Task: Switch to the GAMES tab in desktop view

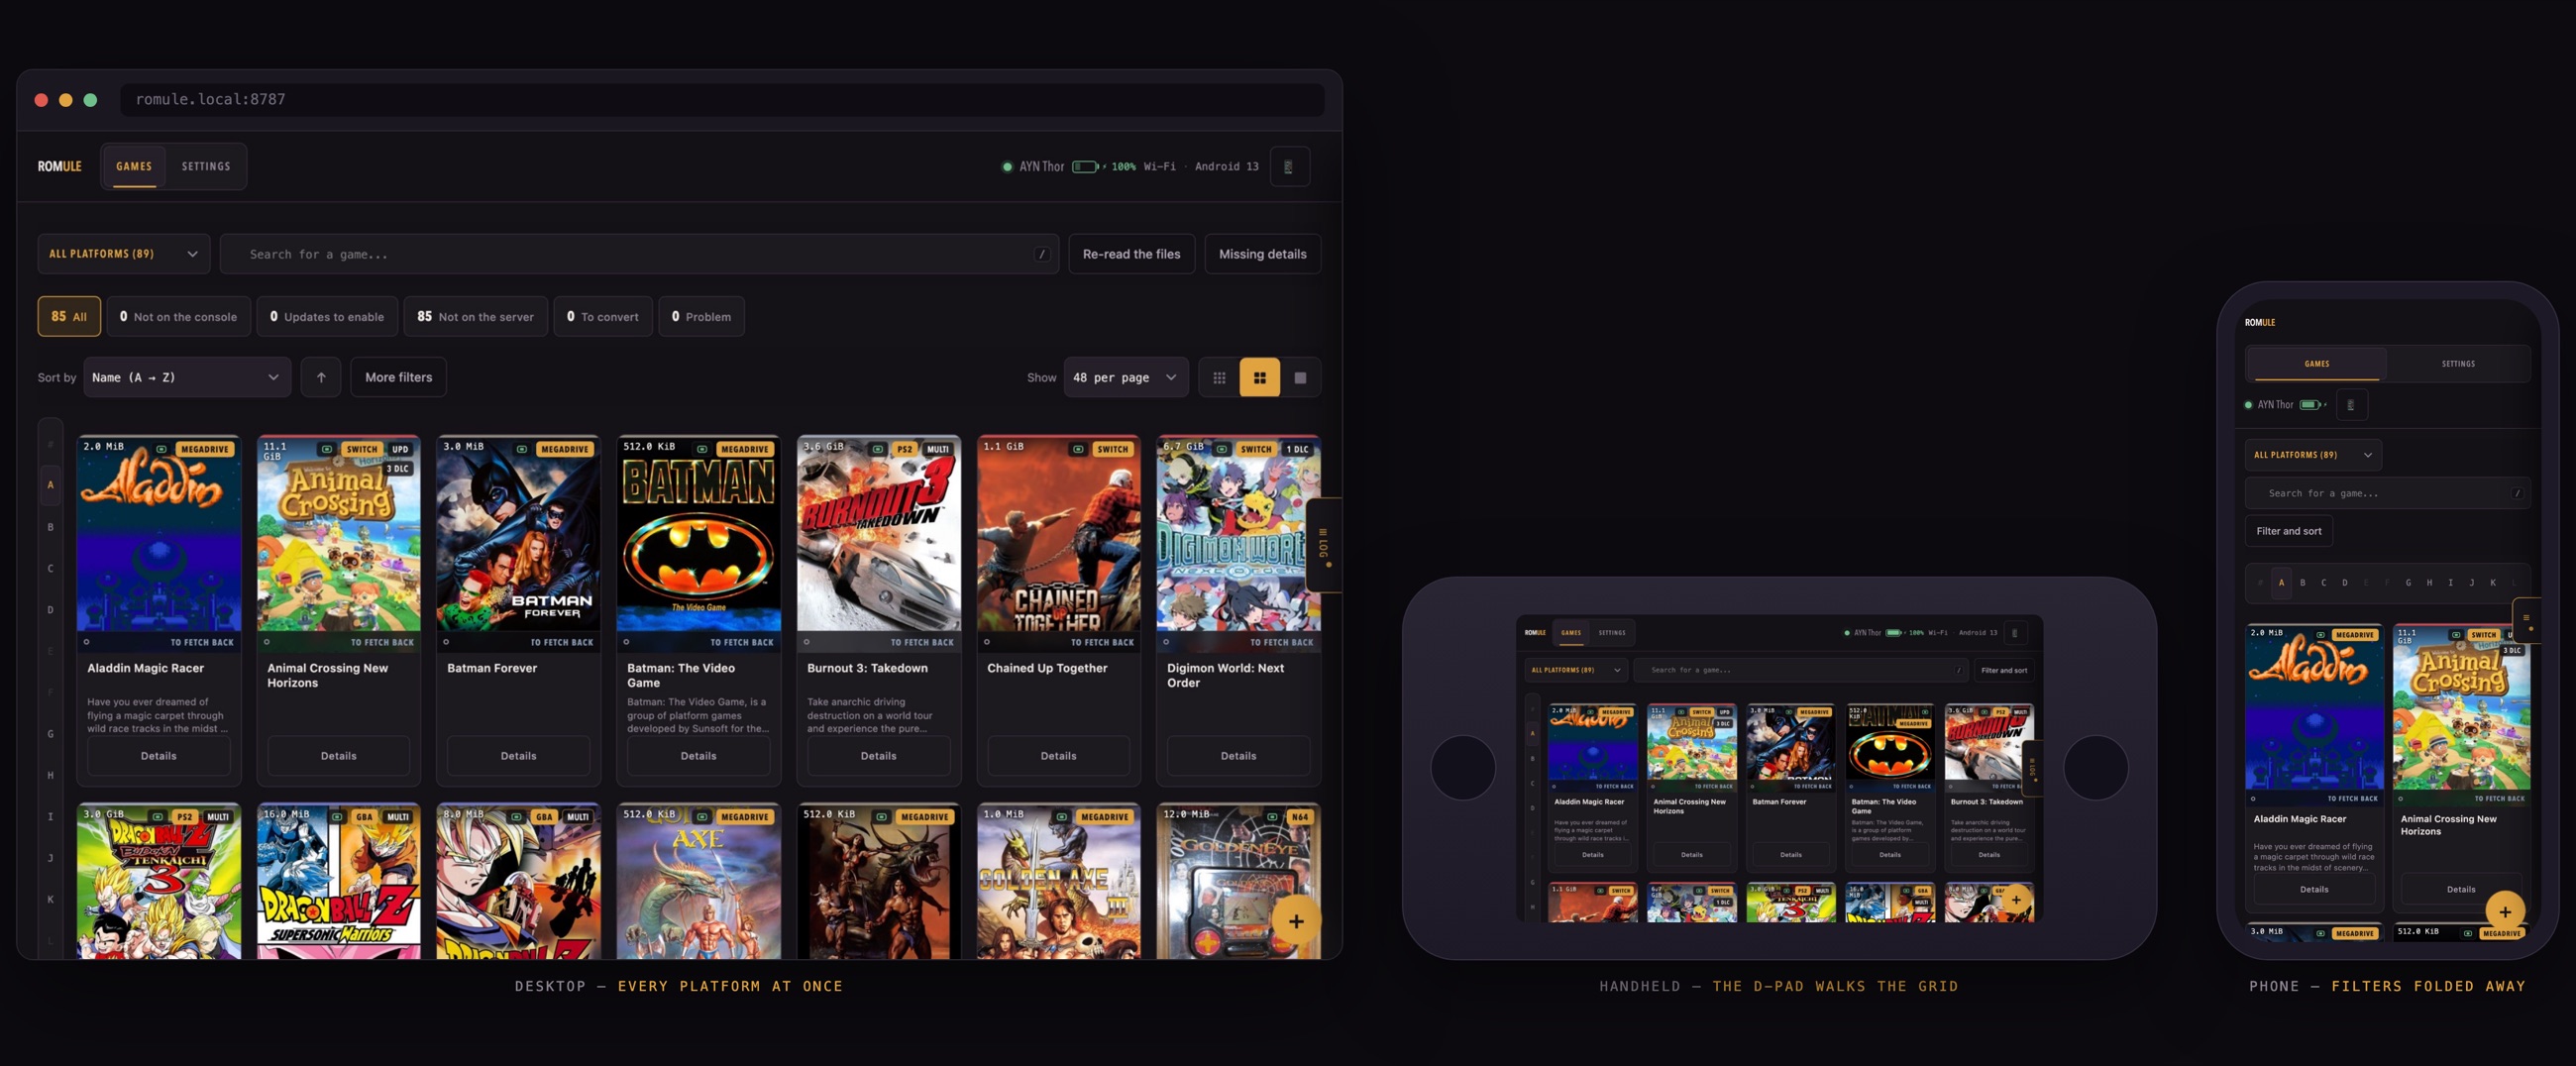Action: click(134, 166)
